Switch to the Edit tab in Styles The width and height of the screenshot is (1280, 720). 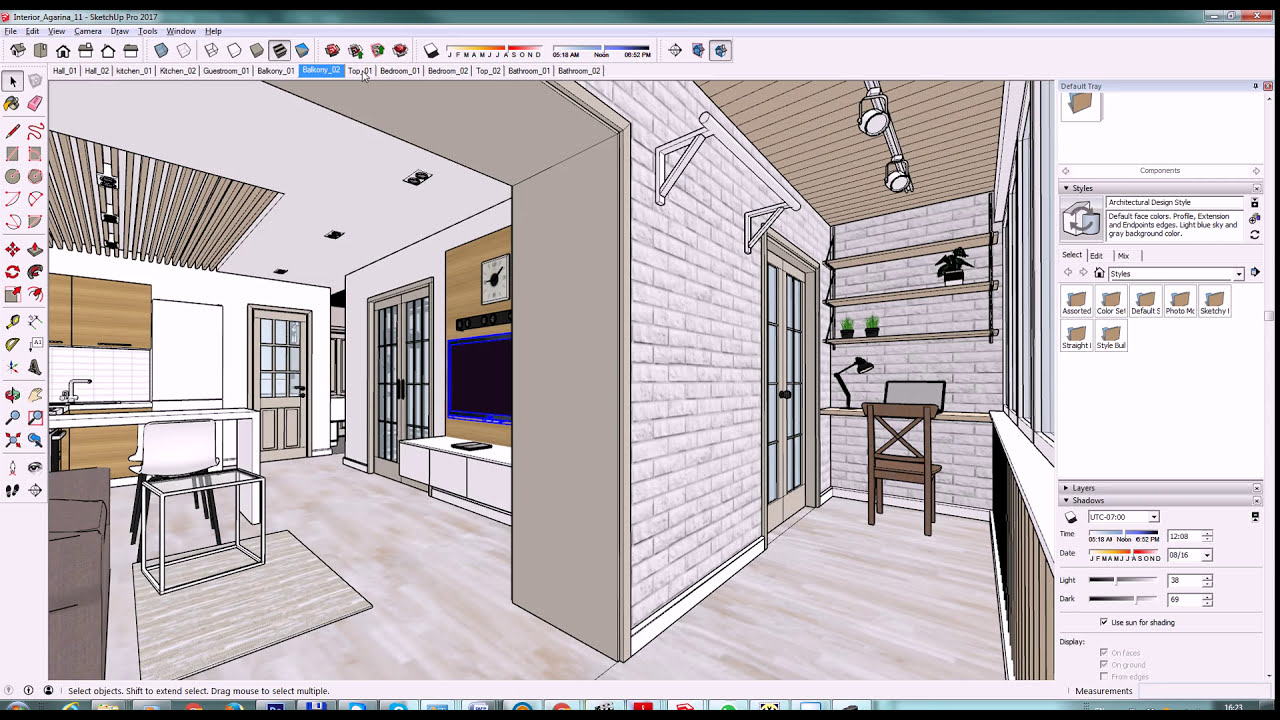coord(1096,256)
